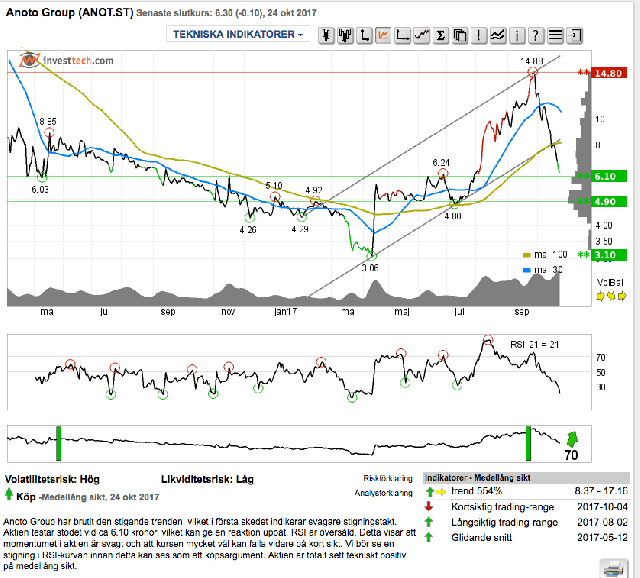Click the price trend line icon
The height and width of the screenshot is (578, 640).
click(421, 35)
